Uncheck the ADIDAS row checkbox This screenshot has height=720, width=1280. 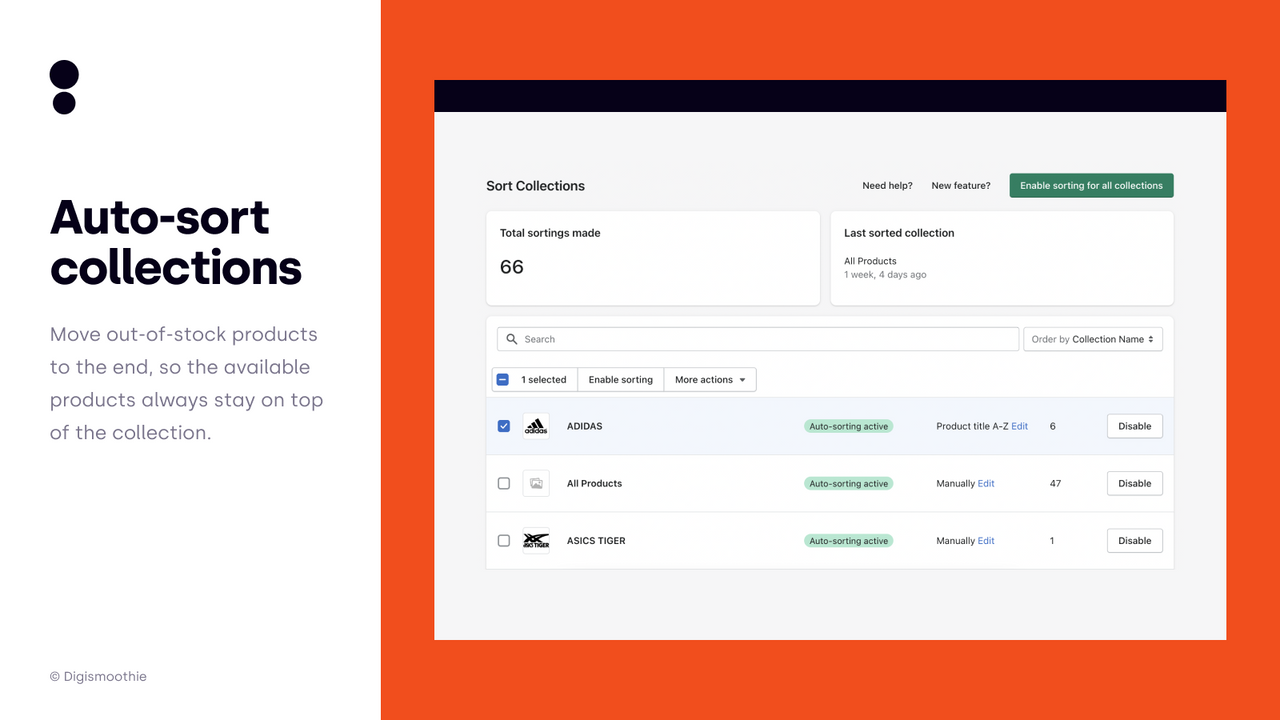tap(503, 425)
